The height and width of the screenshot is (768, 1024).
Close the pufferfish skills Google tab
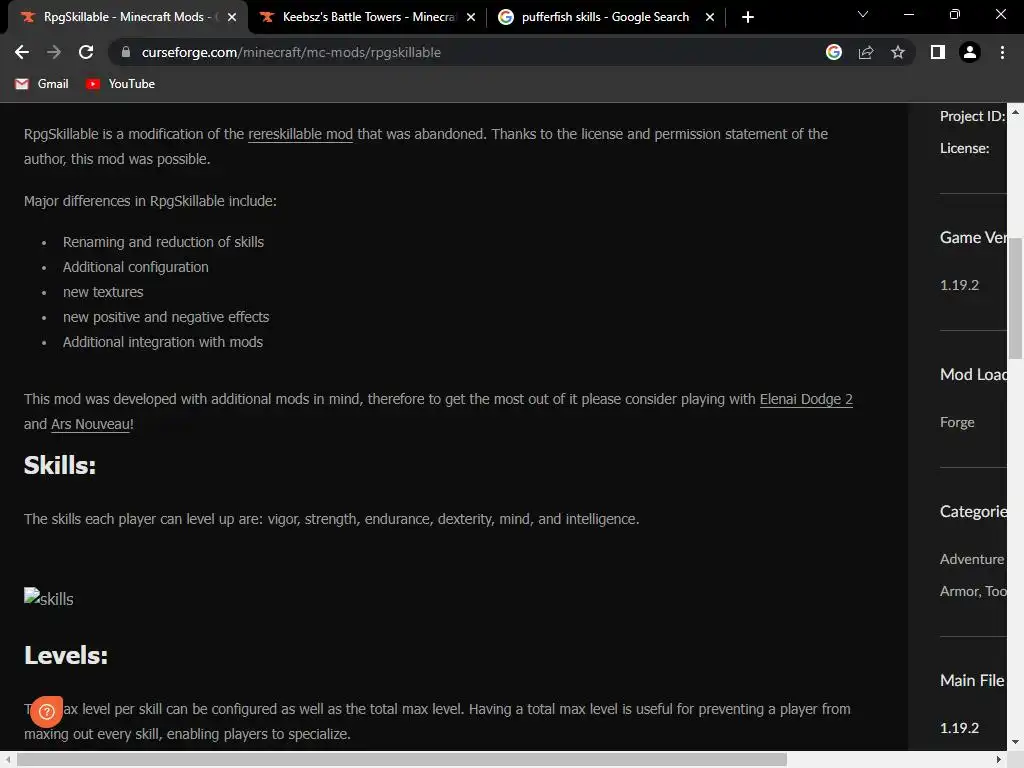pyautogui.click(x=710, y=18)
